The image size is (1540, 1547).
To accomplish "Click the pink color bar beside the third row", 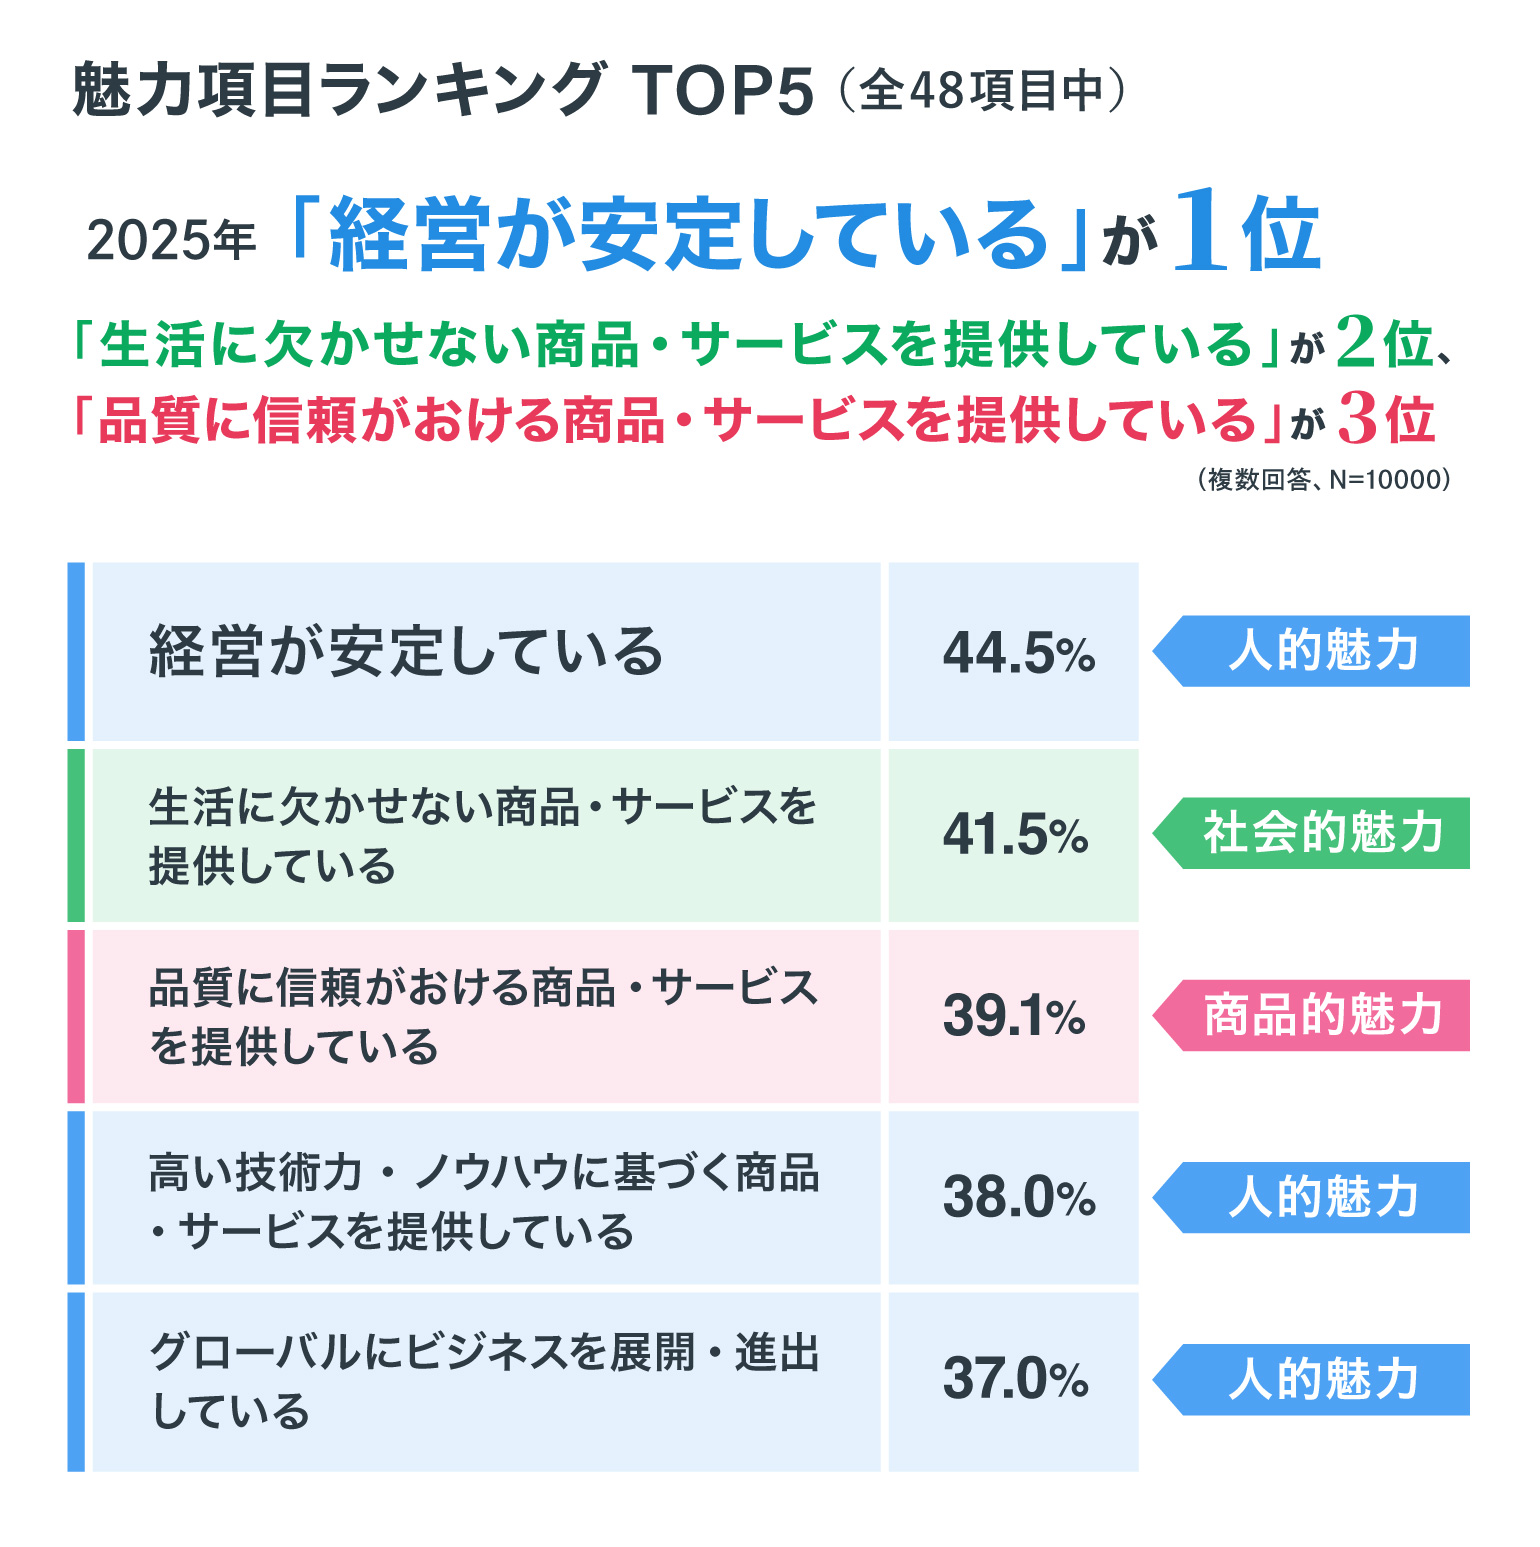I will click(x=76, y=1017).
